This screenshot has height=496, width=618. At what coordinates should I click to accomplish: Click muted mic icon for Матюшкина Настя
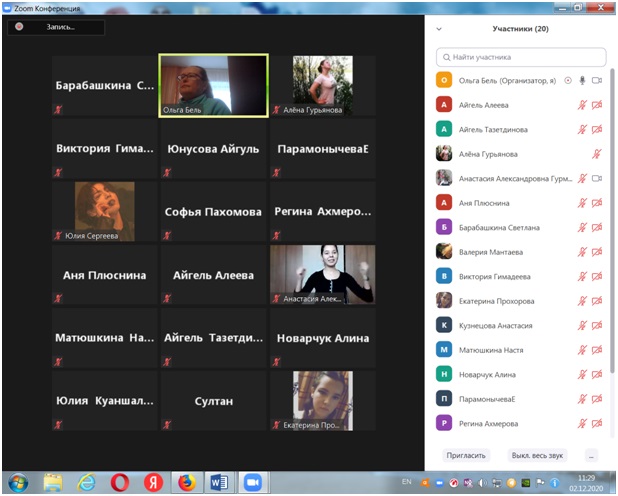[582, 350]
